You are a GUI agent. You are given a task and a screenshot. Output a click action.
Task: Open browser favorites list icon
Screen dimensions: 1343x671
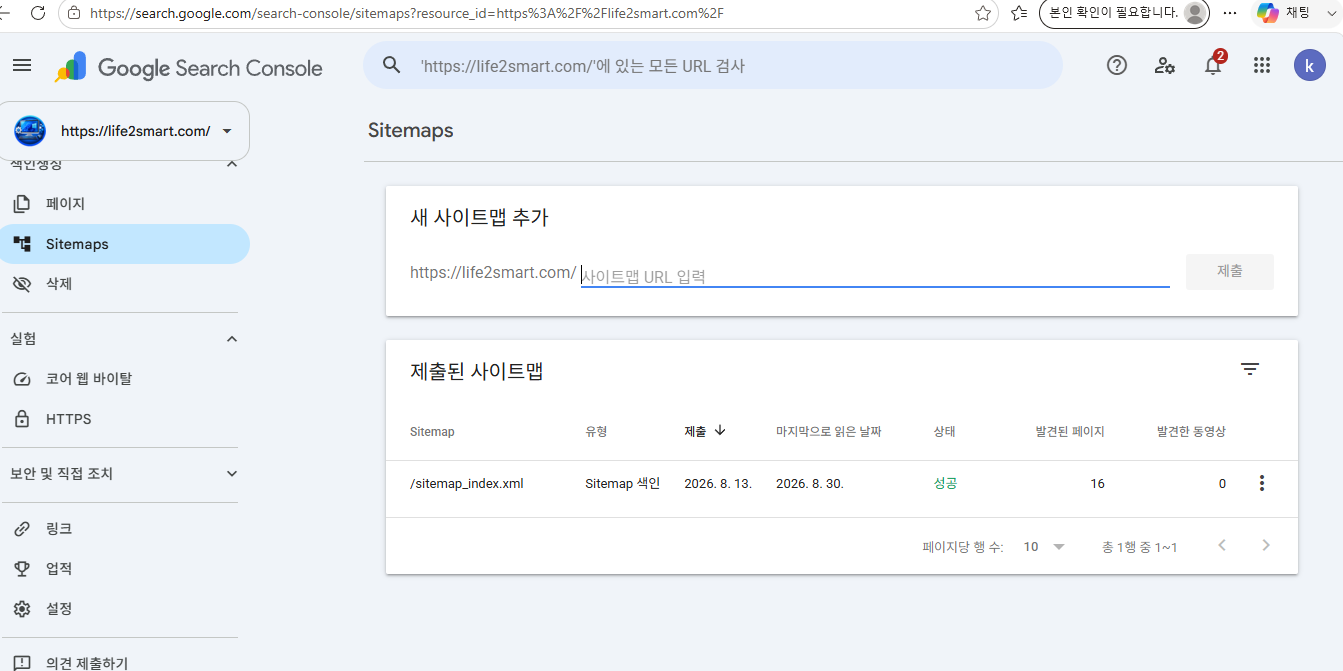pyautogui.click(x=1019, y=13)
